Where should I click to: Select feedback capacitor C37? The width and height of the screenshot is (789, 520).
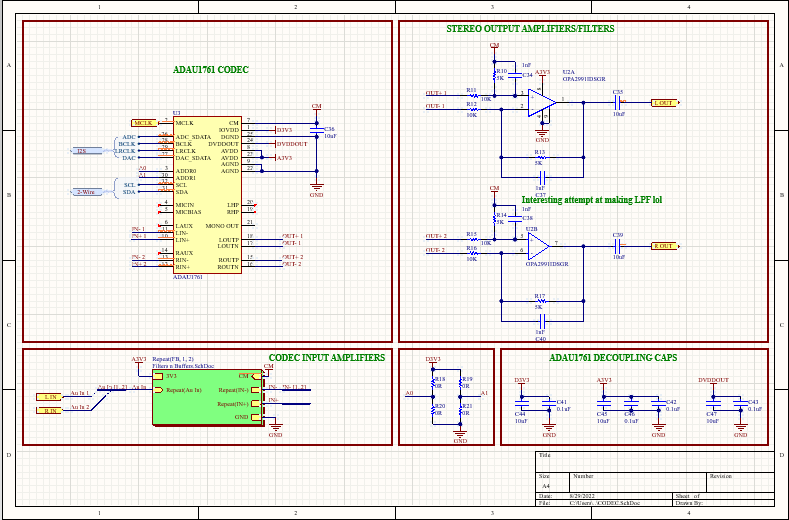[541, 177]
